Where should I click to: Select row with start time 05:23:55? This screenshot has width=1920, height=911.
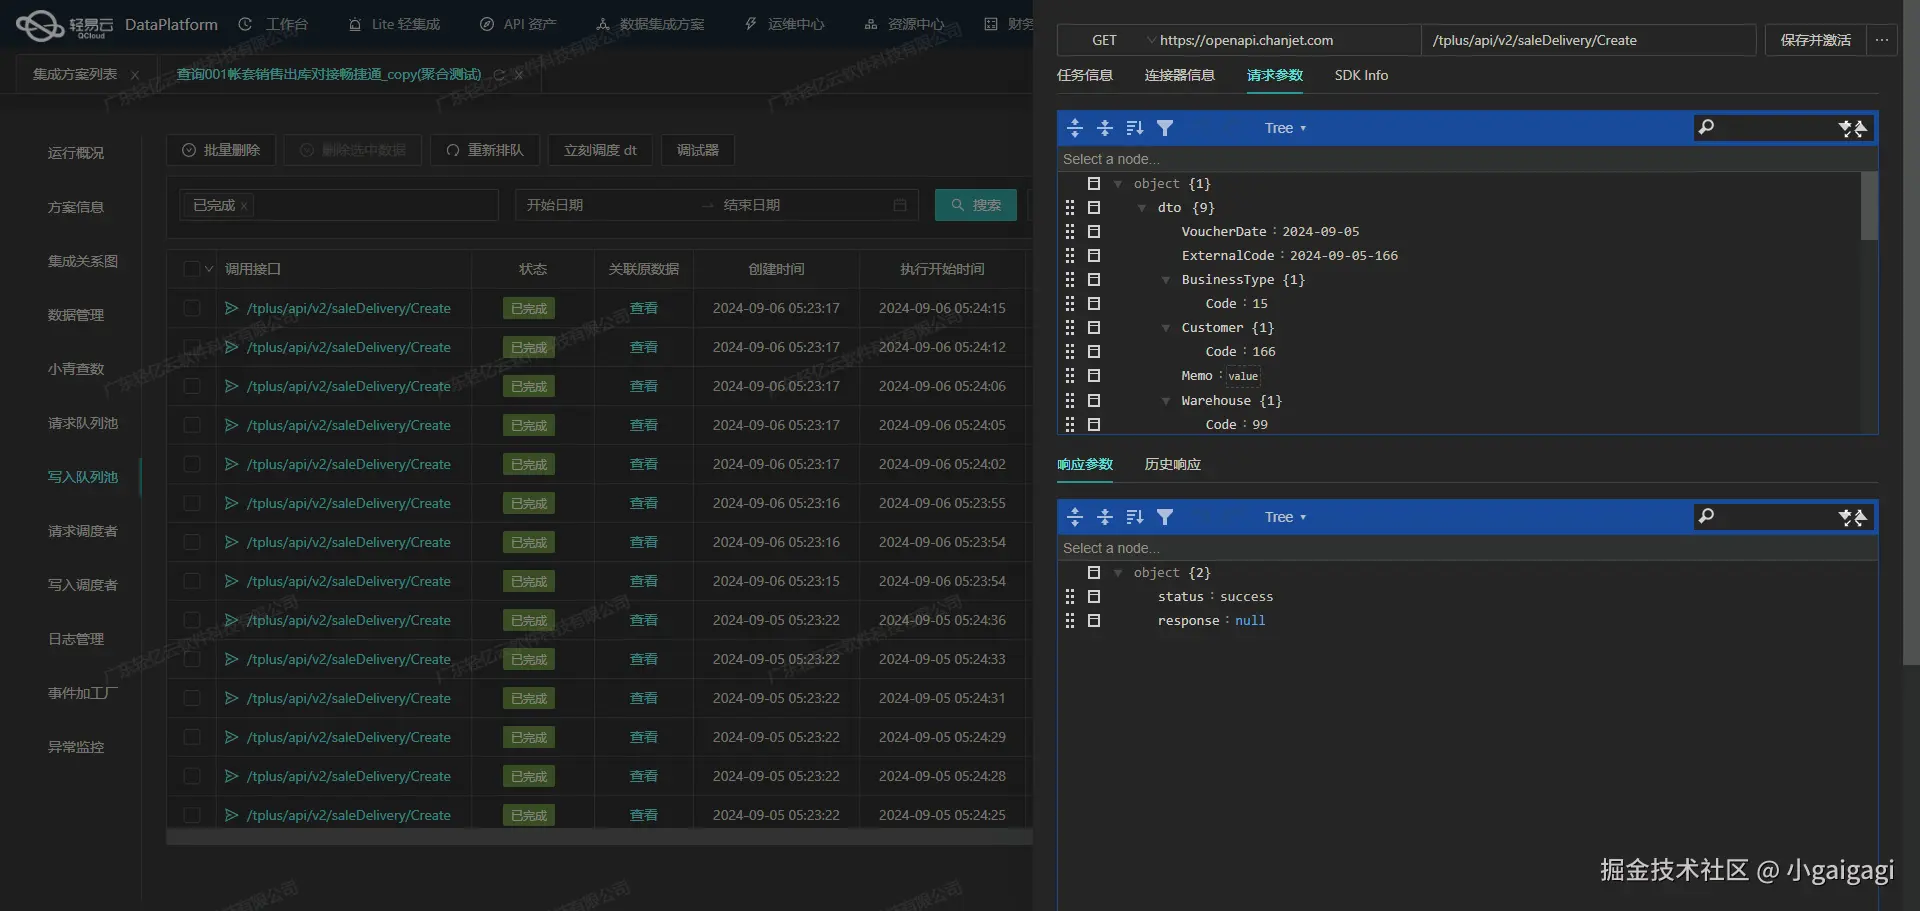[x=192, y=503]
